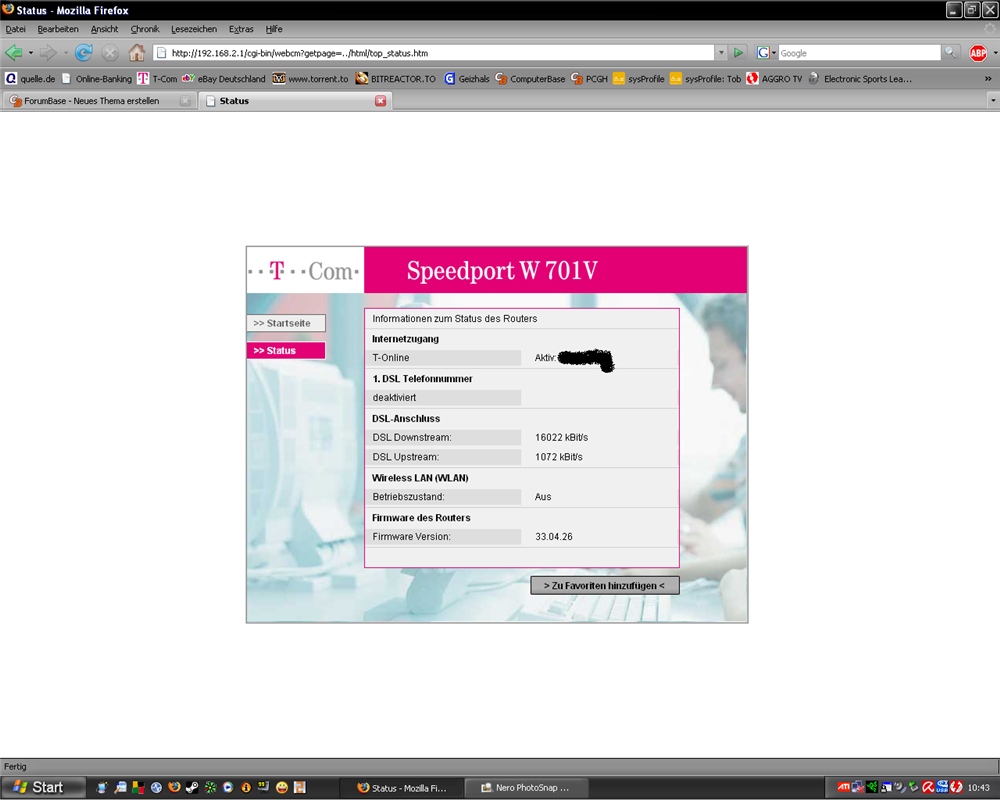Click the T-Com logo

point(305,270)
